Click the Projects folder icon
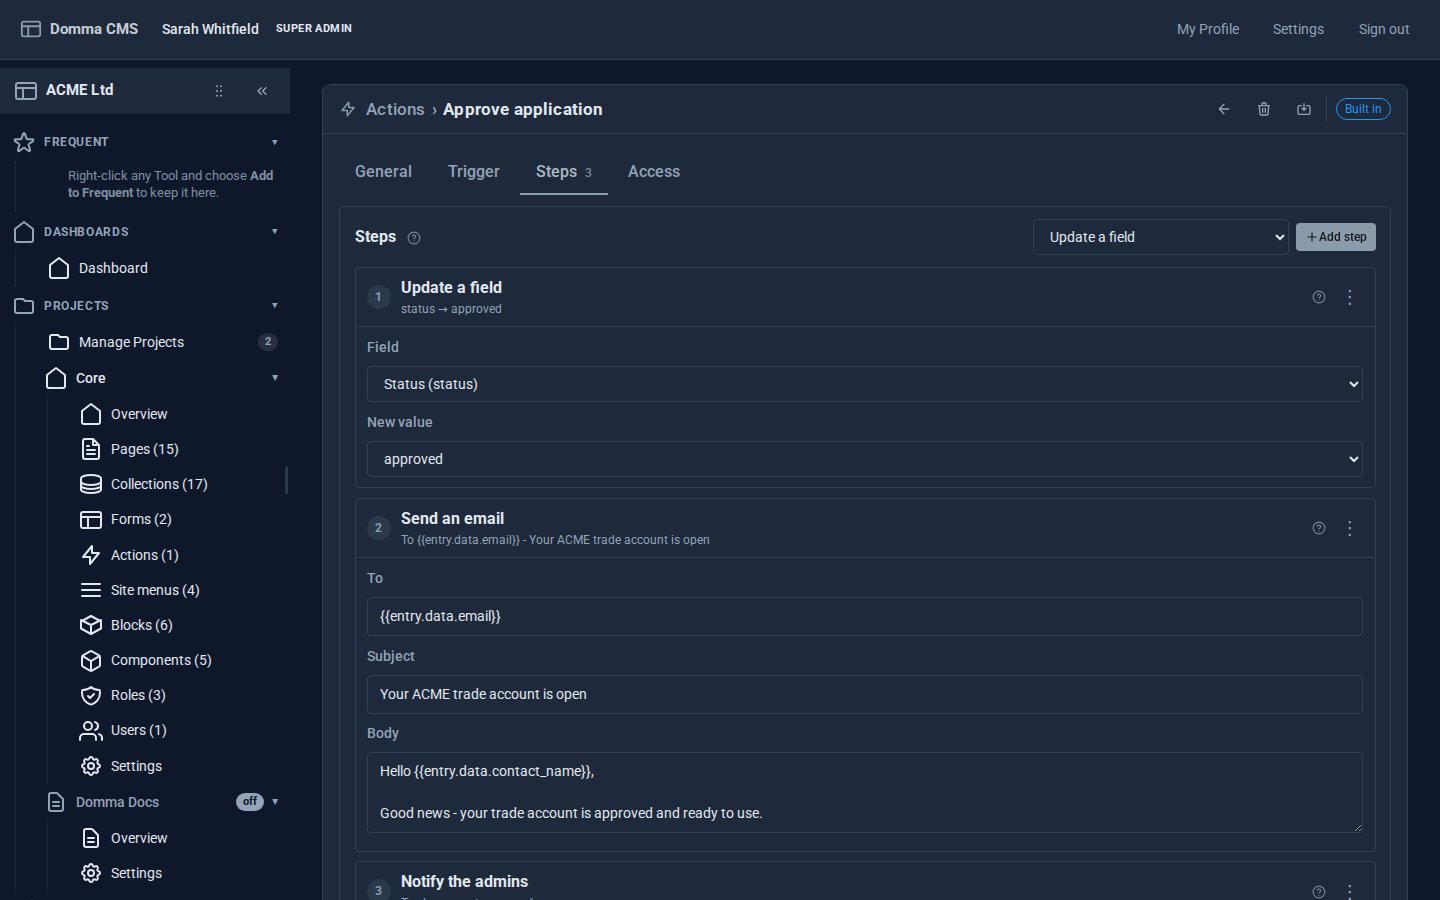This screenshot has height=900, width=1440. click(x=24, y=306)
